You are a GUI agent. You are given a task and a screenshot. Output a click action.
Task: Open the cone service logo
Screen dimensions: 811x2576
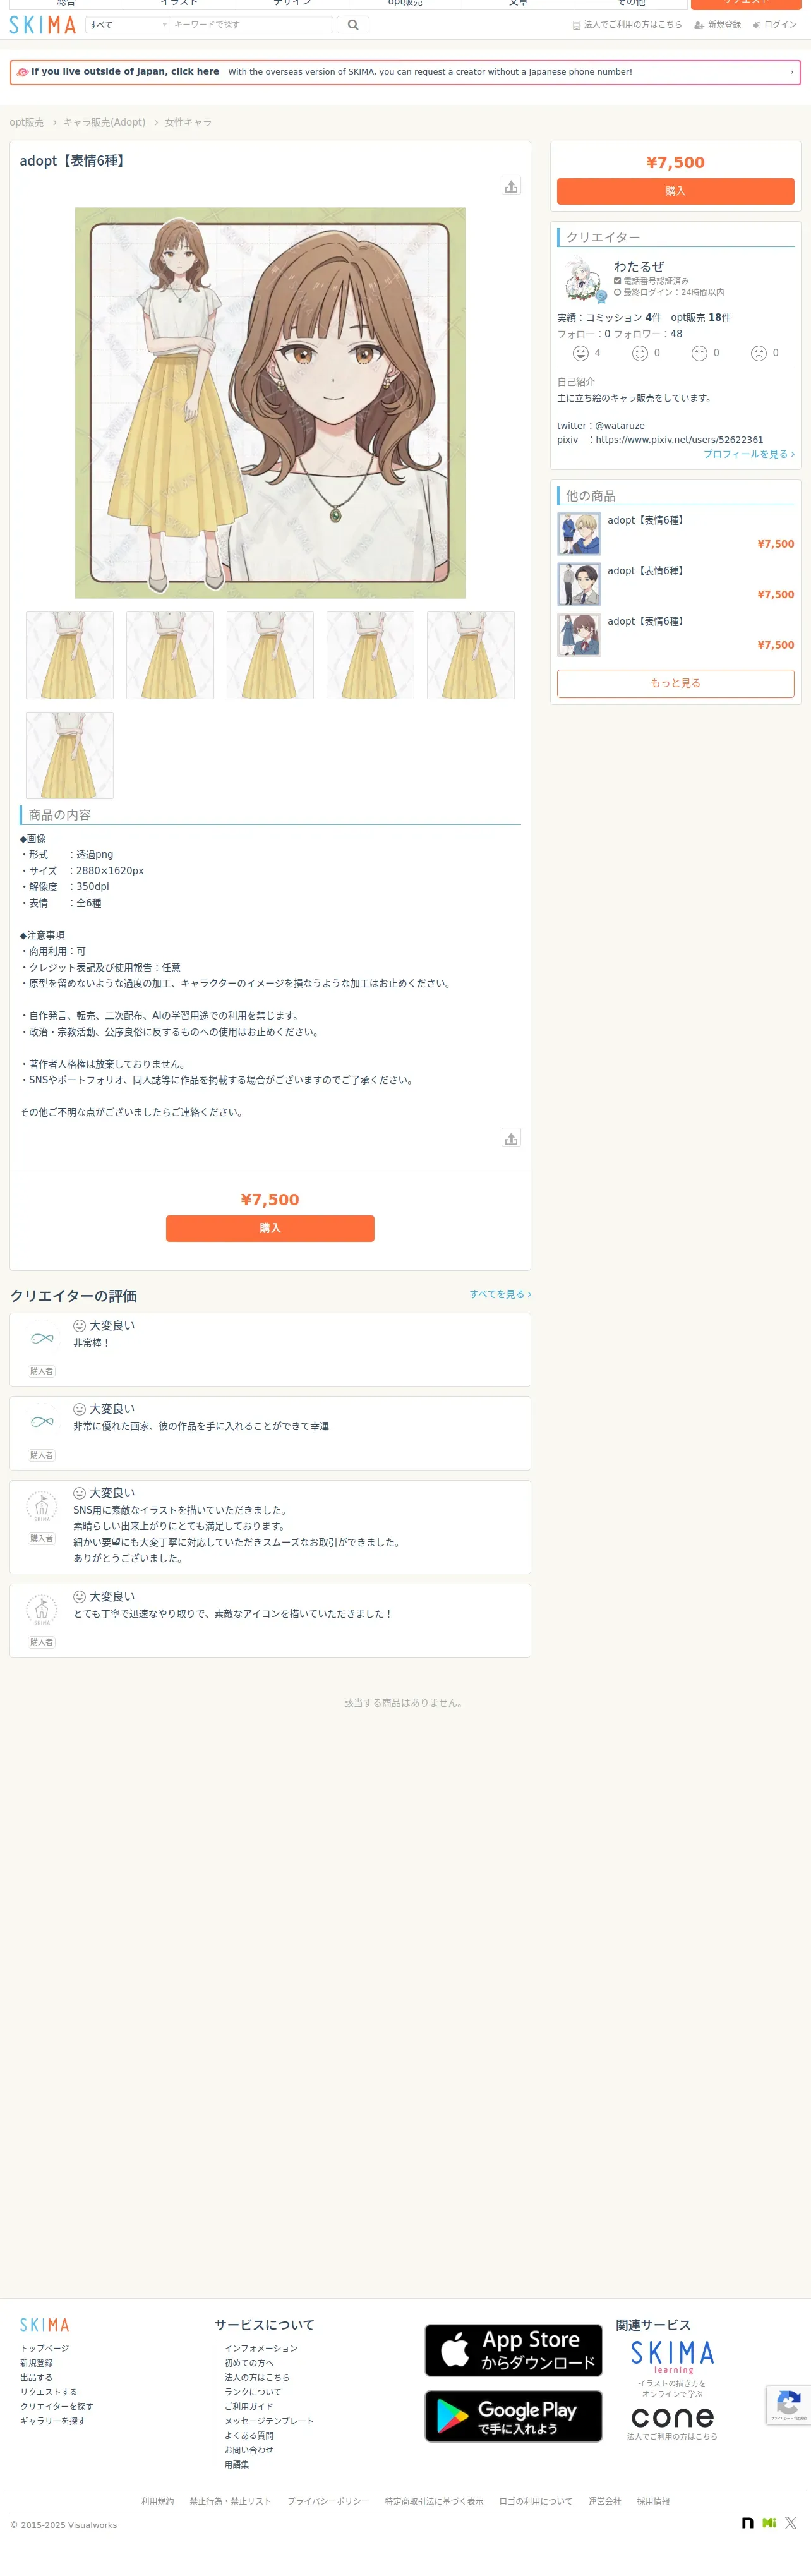coord(672,2418)
